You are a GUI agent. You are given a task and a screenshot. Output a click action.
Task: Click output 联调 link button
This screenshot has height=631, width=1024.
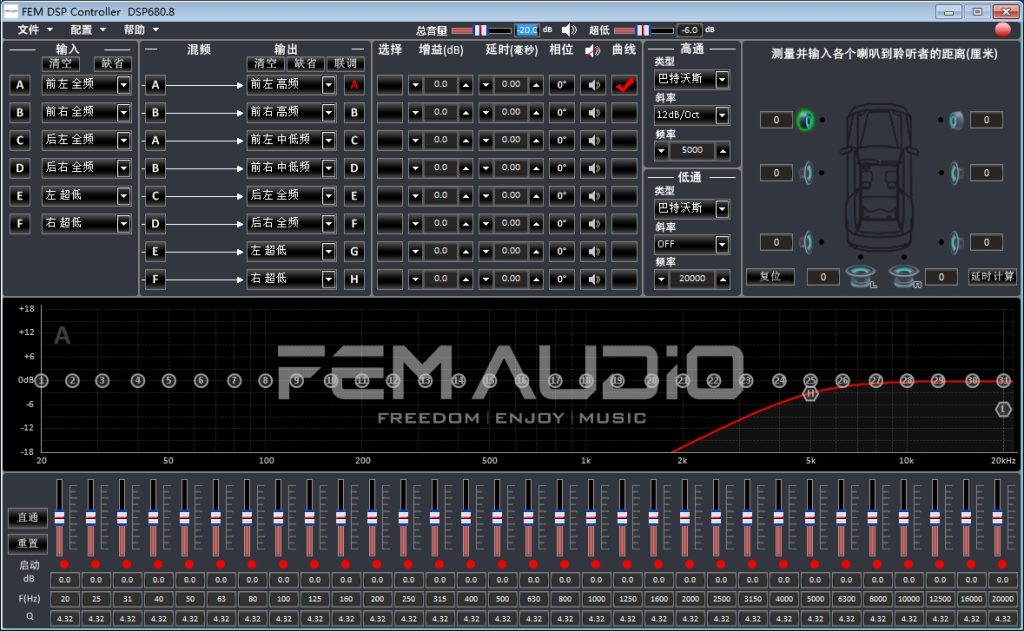(345, 63)
